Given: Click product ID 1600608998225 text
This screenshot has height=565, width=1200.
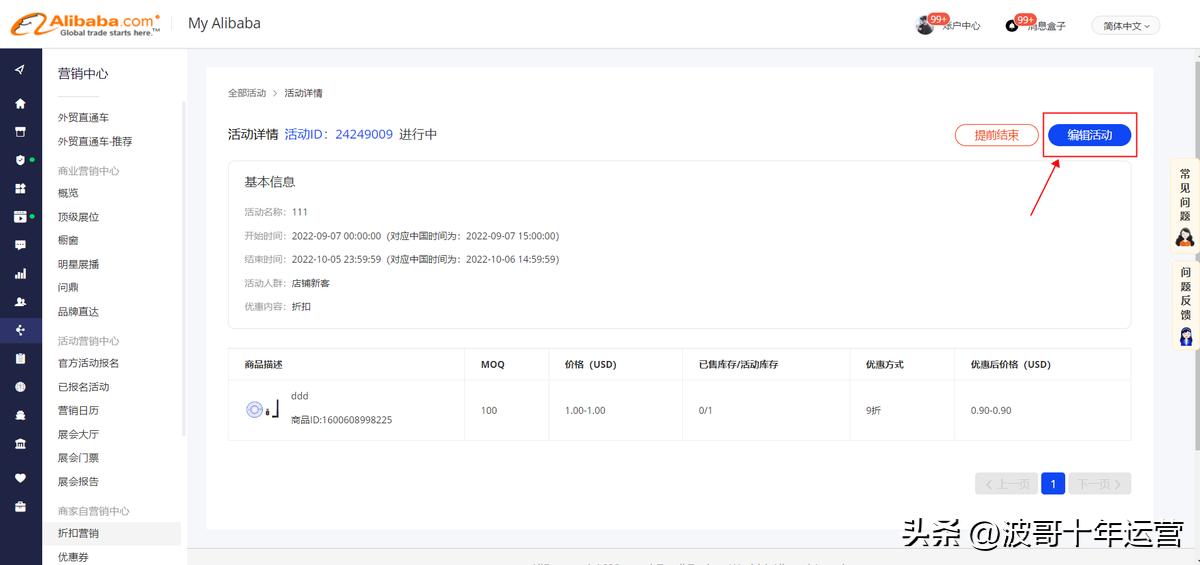Looking at the screenshot, I should pyautogui.click(x=341, y=420).
